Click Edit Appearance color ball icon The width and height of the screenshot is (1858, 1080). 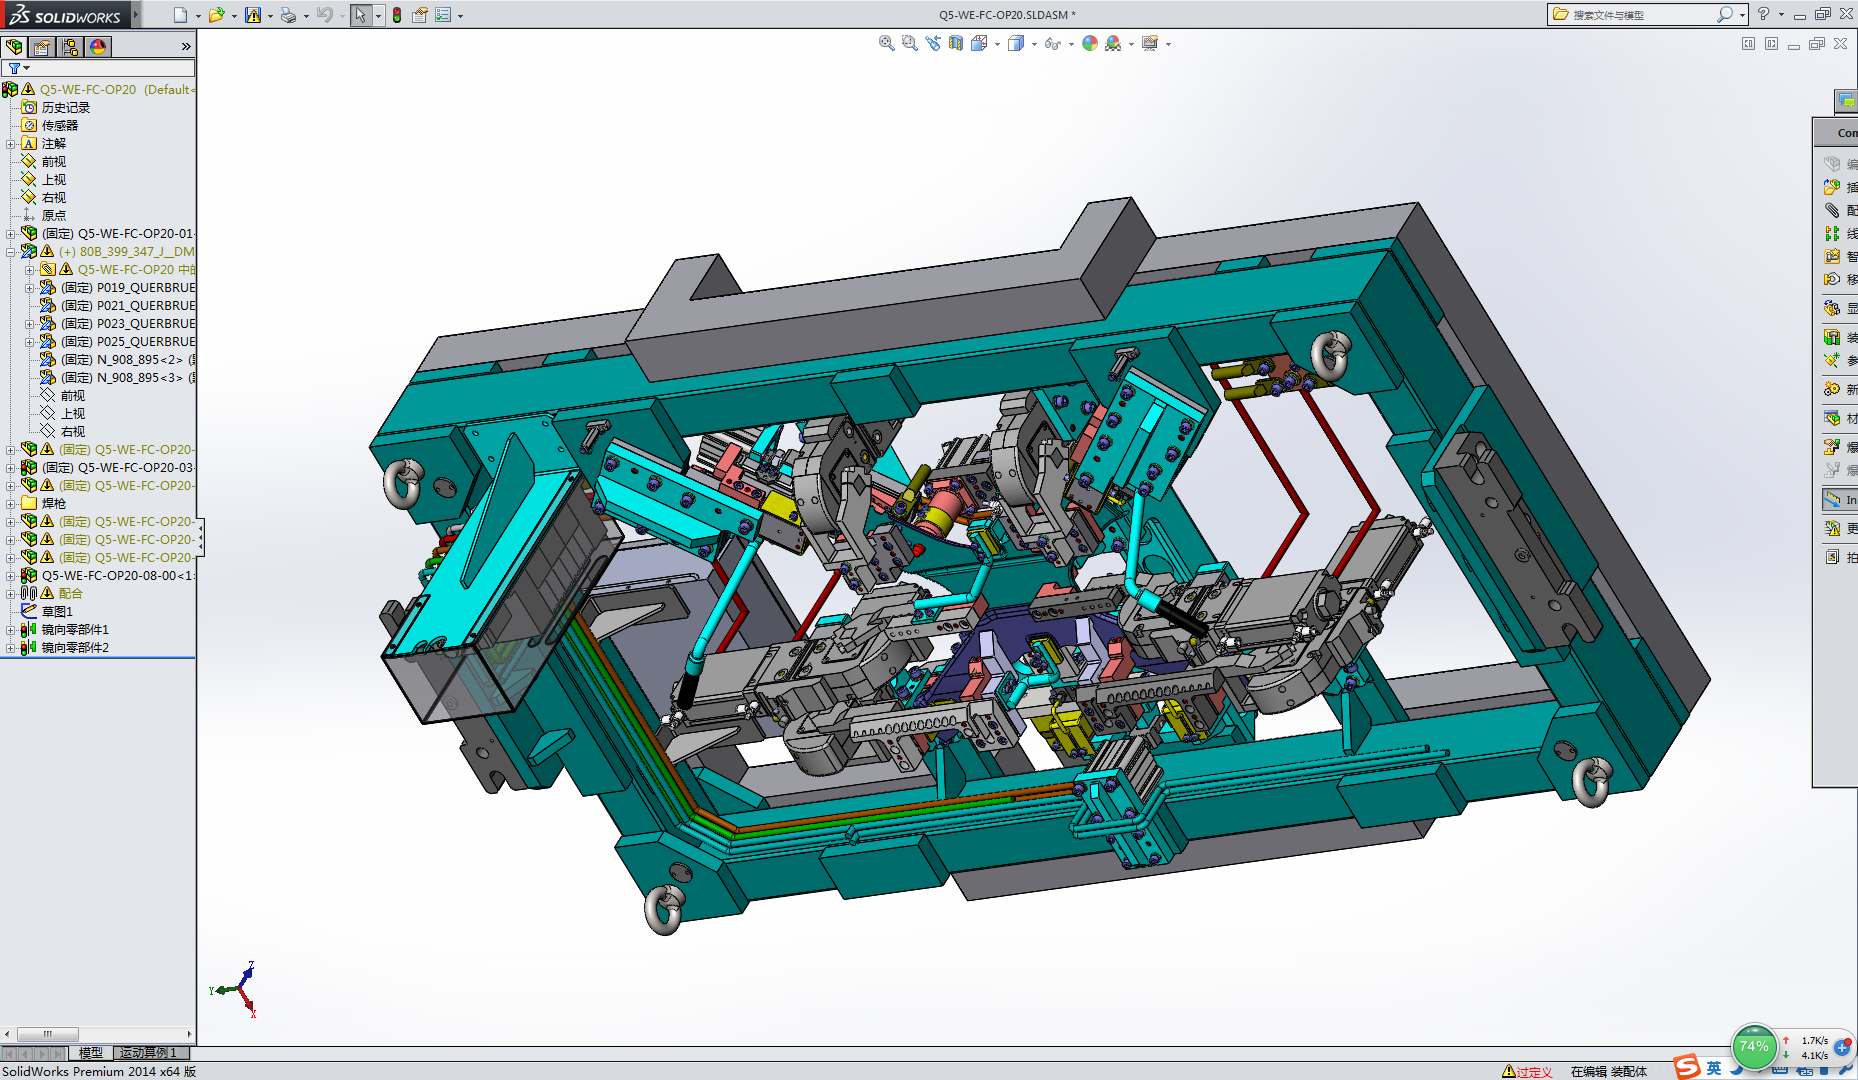[1090, 43]
